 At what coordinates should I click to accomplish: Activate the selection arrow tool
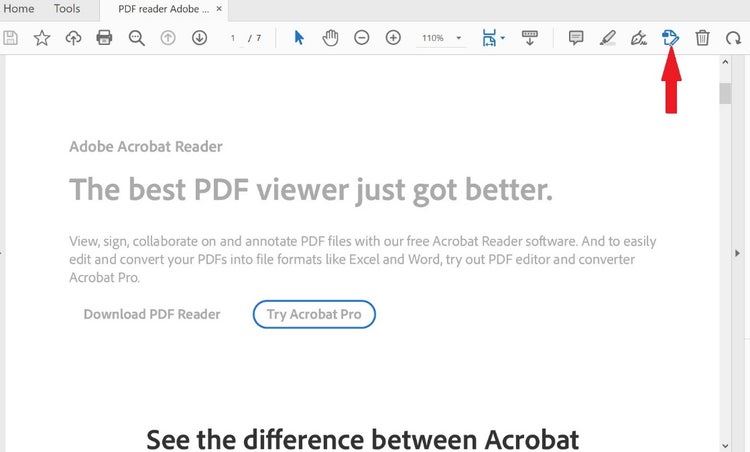tap(299, 37)
